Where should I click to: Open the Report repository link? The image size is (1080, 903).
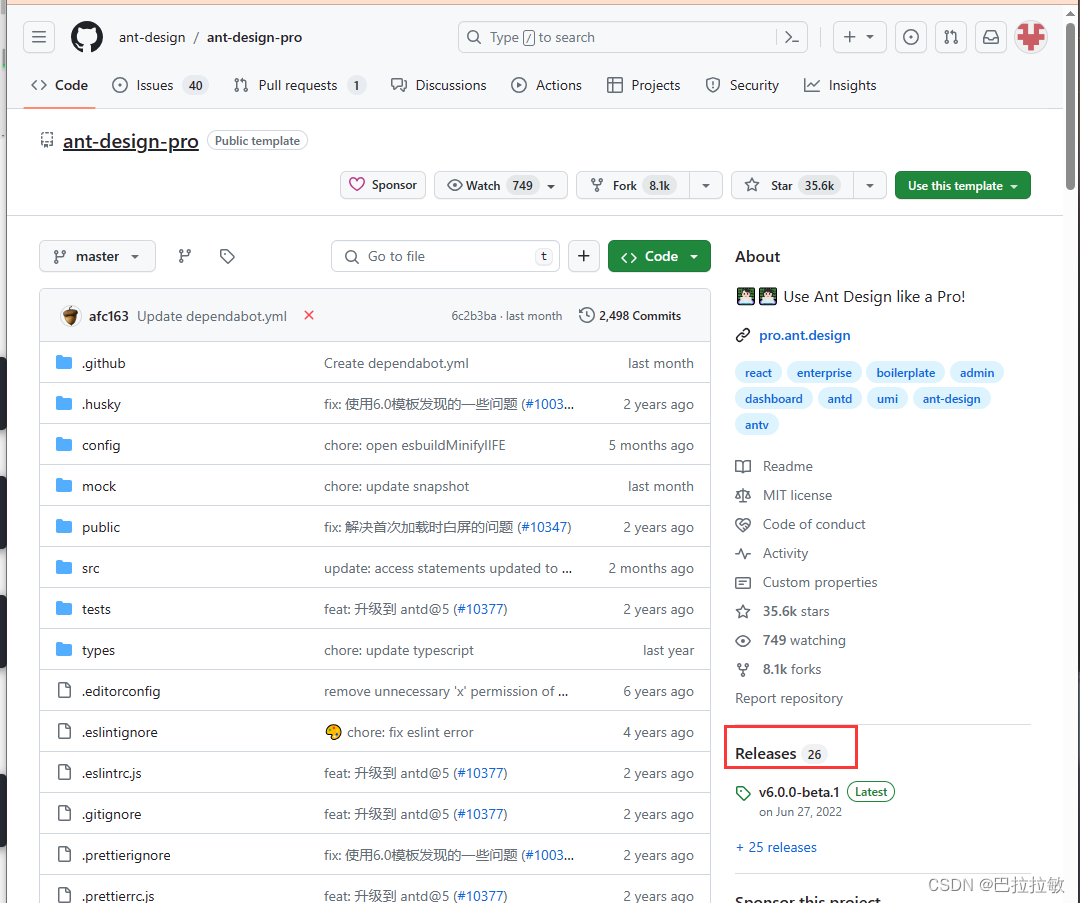tap(789, 698)
